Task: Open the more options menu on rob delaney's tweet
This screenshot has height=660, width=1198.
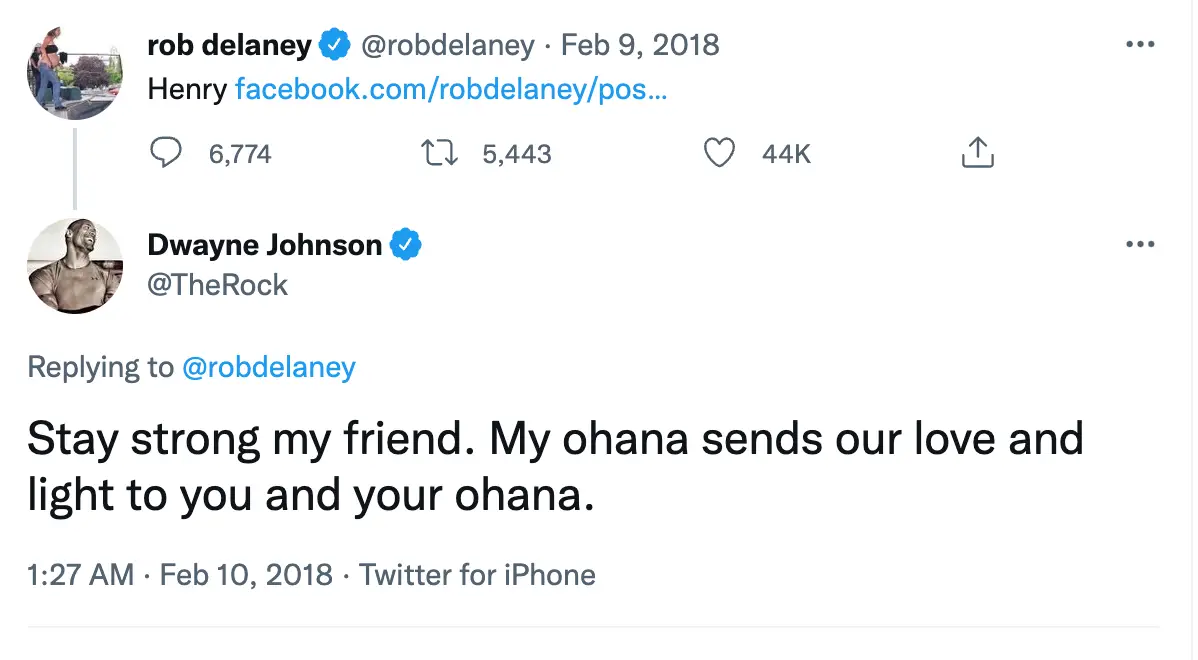Action: pos(1141,43)
